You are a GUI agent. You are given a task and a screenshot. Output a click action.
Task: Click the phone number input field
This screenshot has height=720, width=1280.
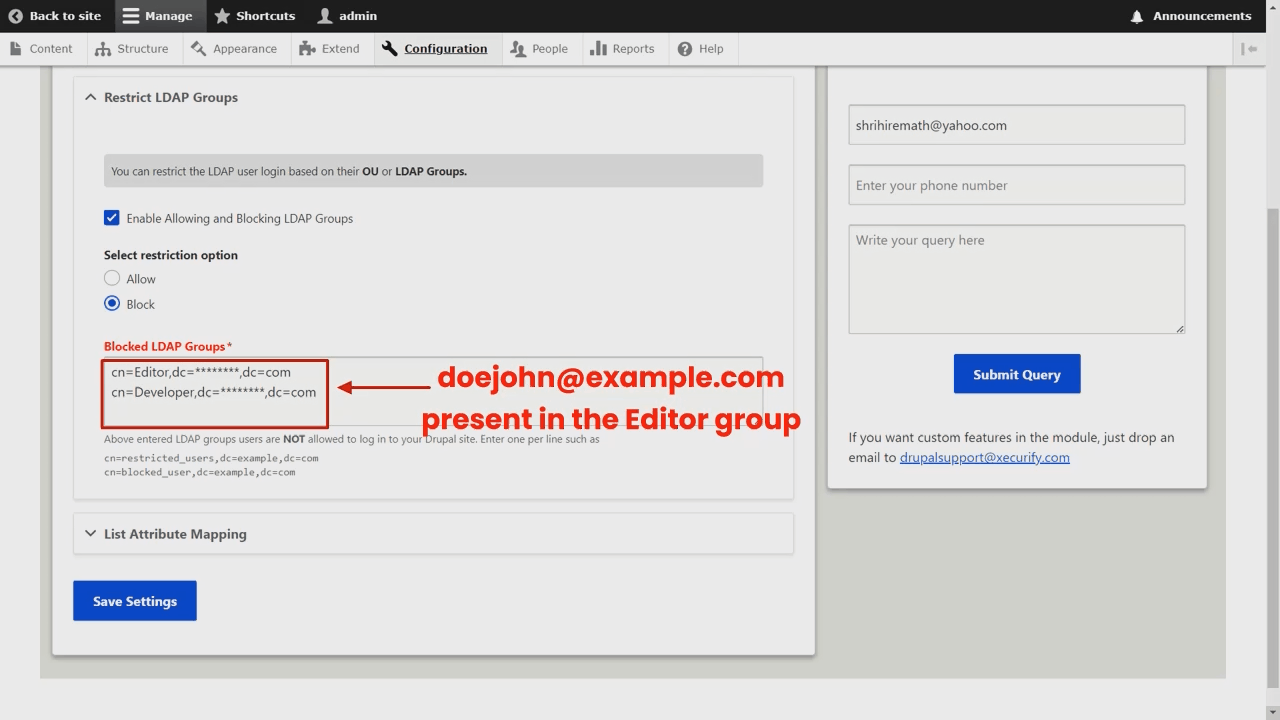pos(1016,185)
